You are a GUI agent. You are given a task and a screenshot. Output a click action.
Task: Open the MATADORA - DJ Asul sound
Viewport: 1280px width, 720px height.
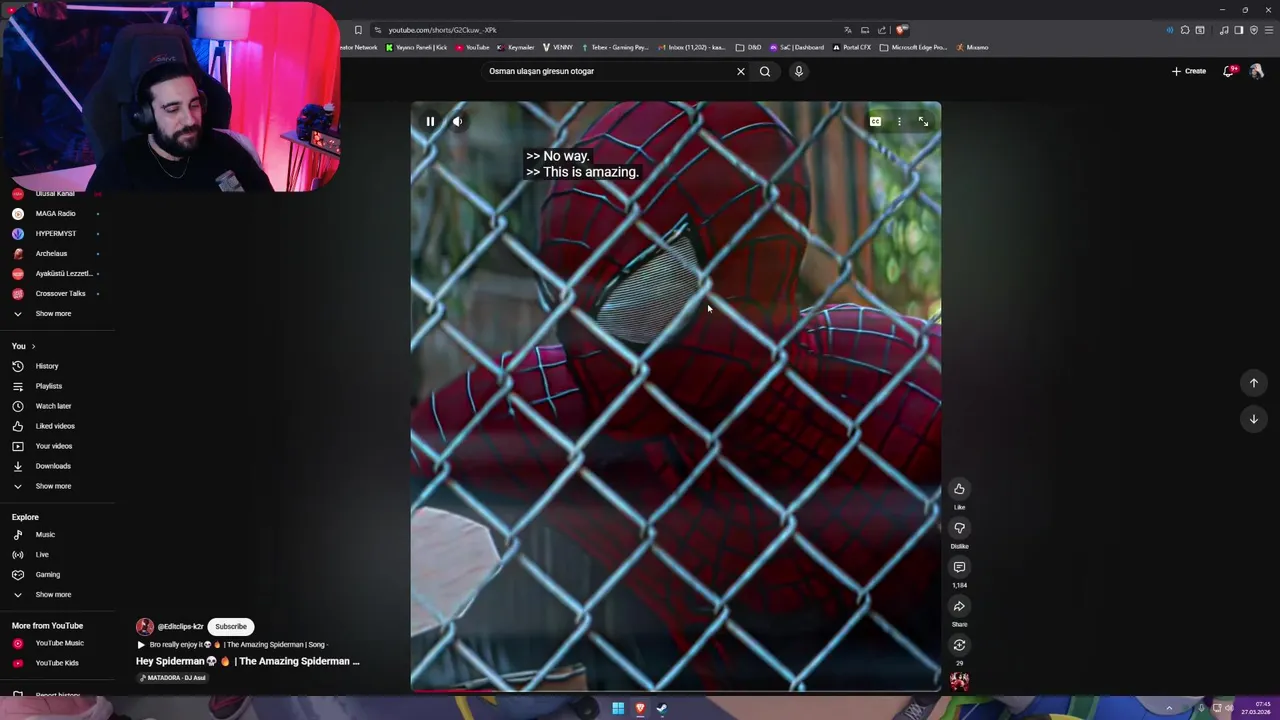tap(172, 678)
